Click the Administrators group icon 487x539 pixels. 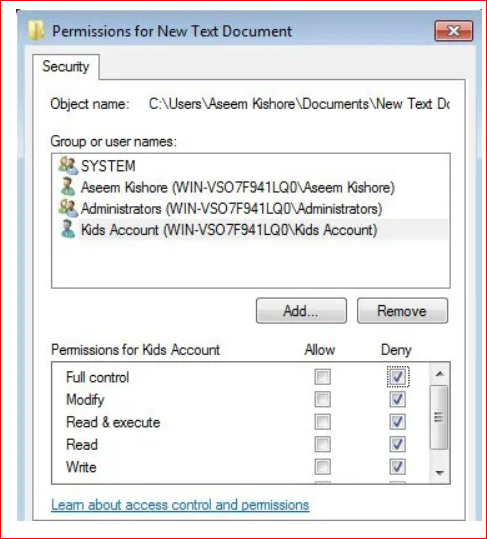[68, 208]
